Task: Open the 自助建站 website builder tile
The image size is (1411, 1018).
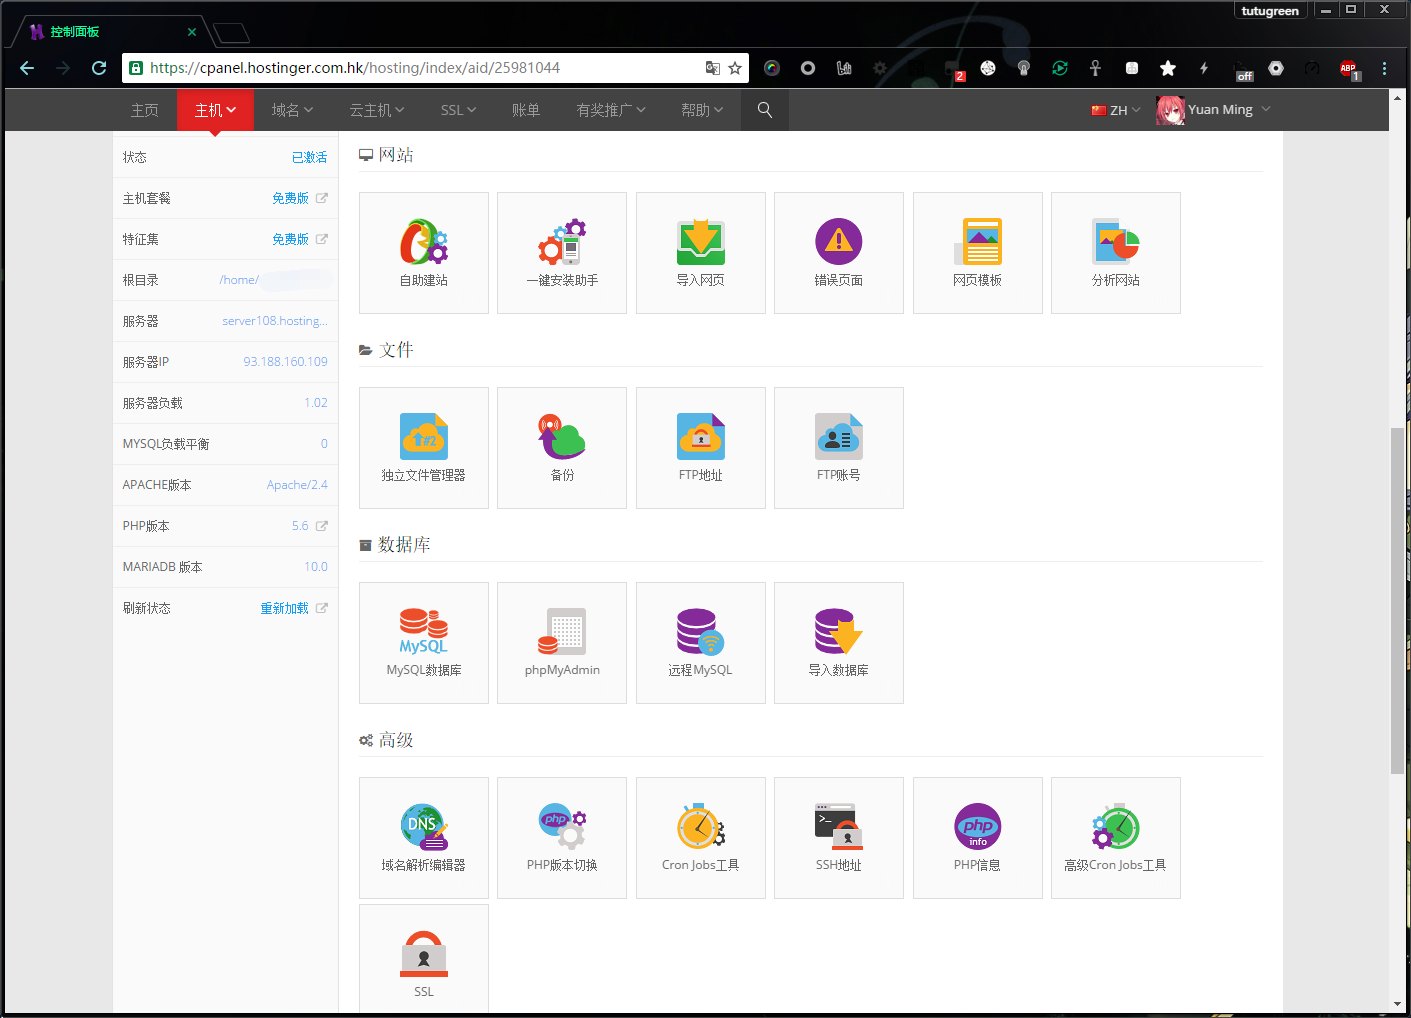Action: coord(424,253)
